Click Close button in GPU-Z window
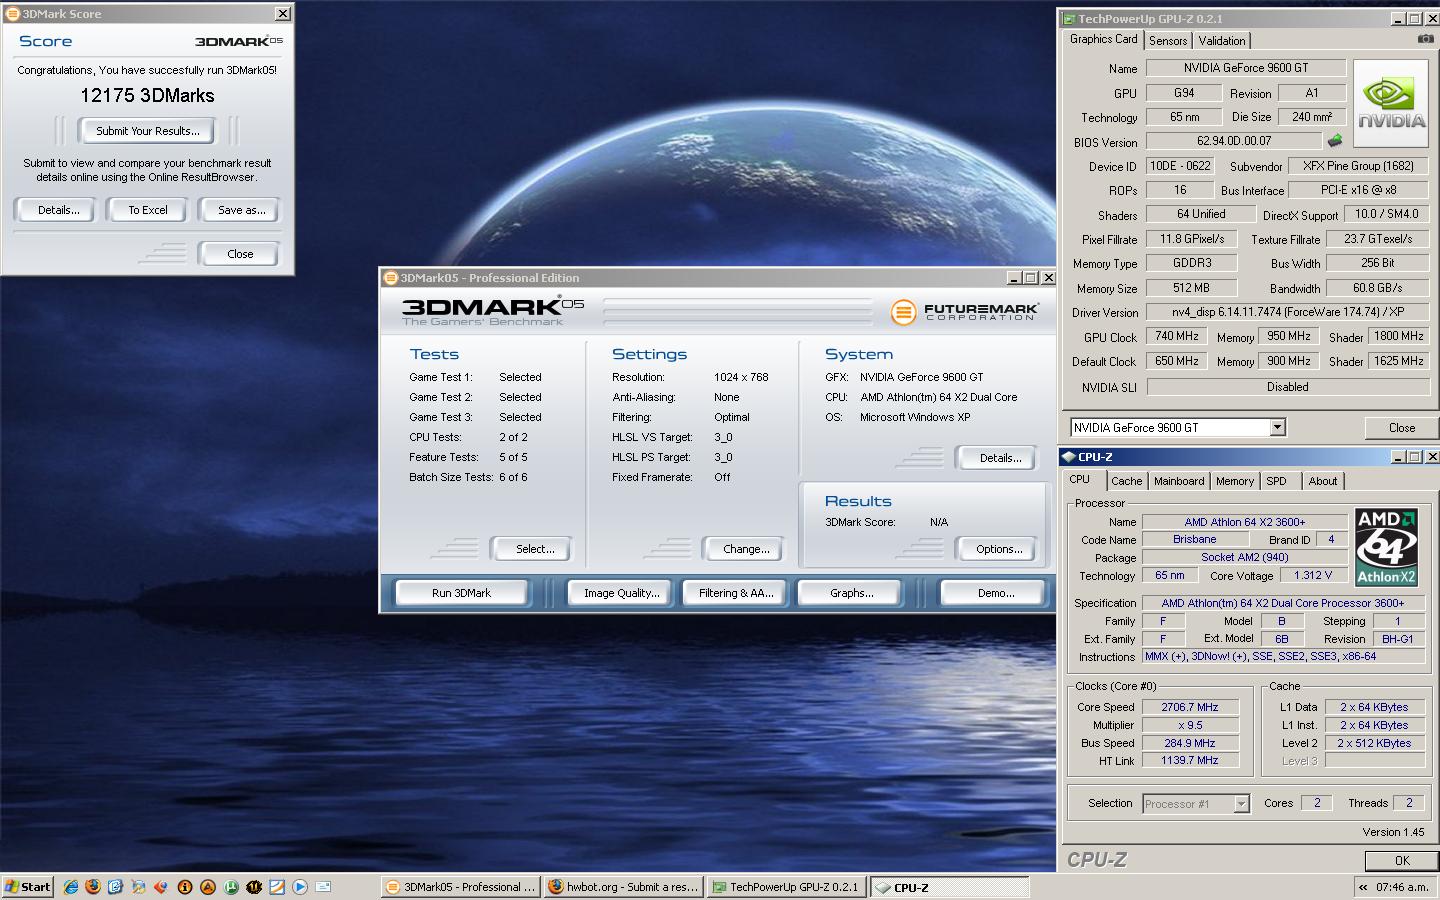The width and height of the screenshot is (1440, 900). [x=1401, y=427]
